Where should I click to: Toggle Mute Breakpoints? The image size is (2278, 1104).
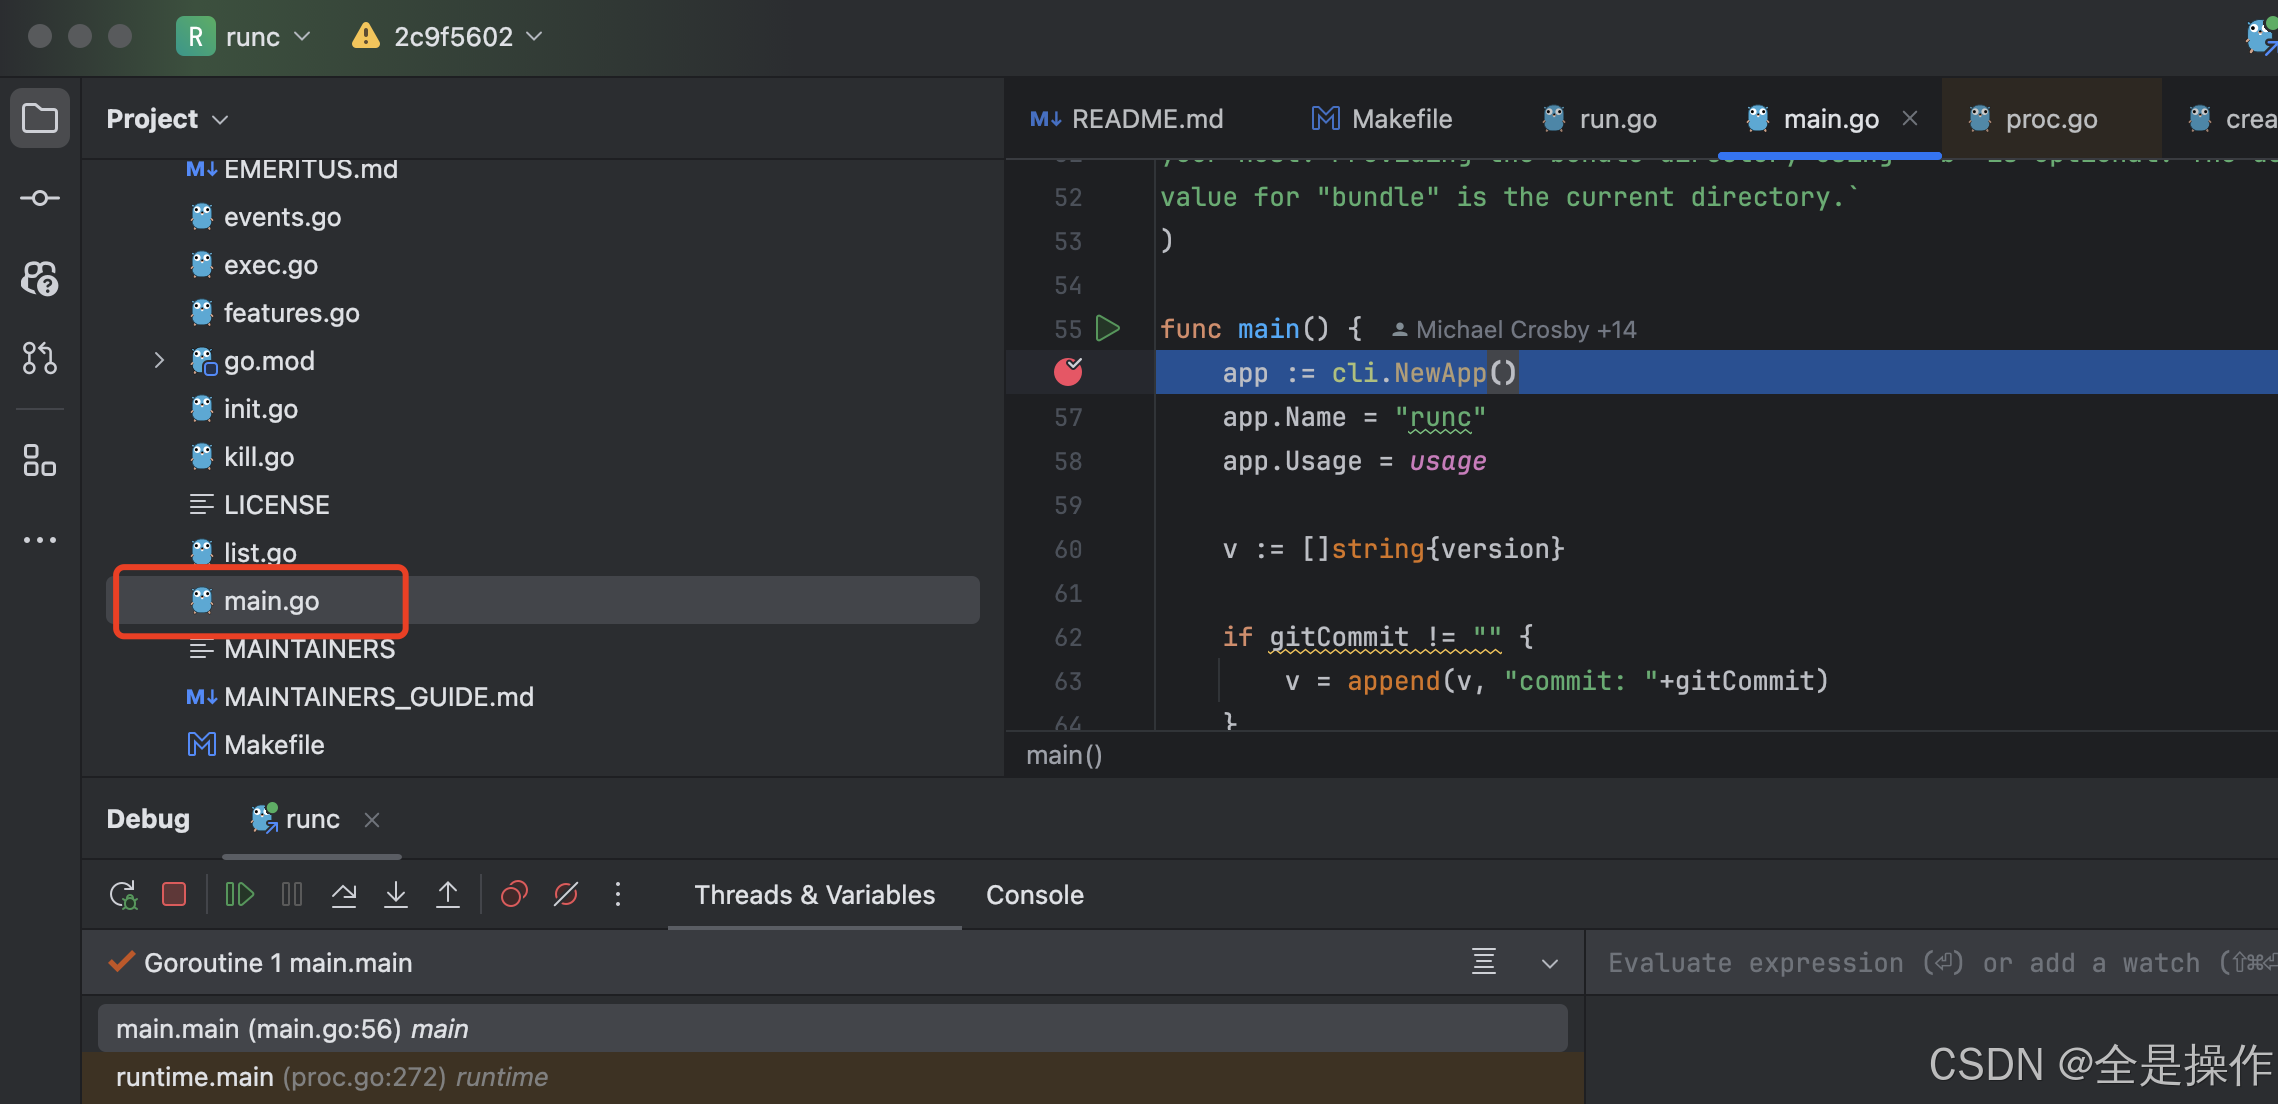click(566, 894)
